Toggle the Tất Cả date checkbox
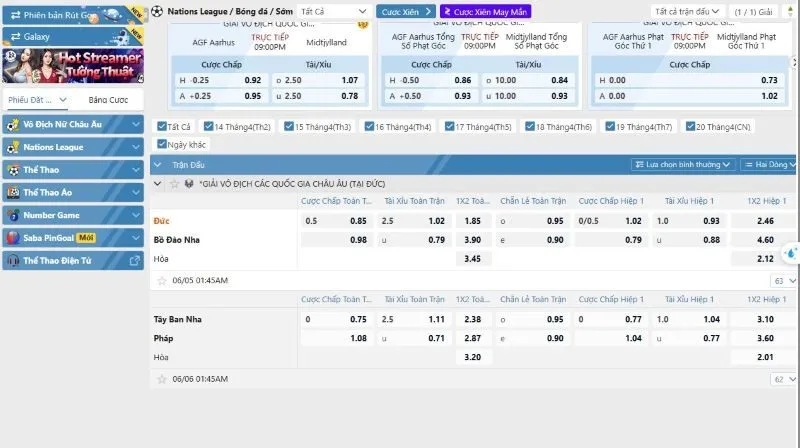This screenshot has height=448, width=800. pyautogui.click(x=162, y=127)
